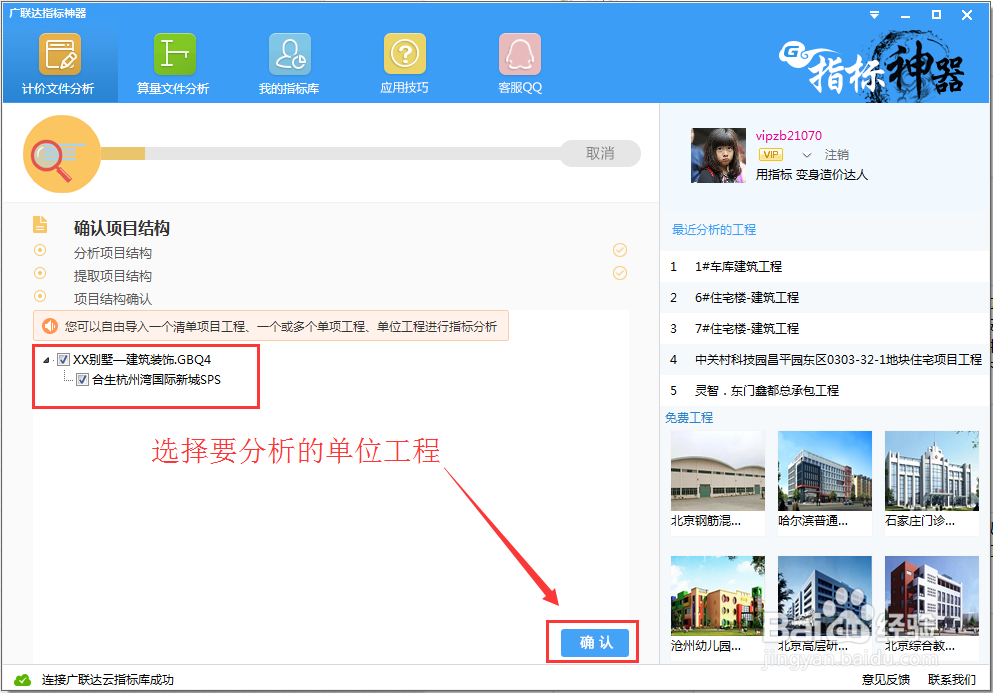Open the 意见反馈 link

click(x=886, y=680)
